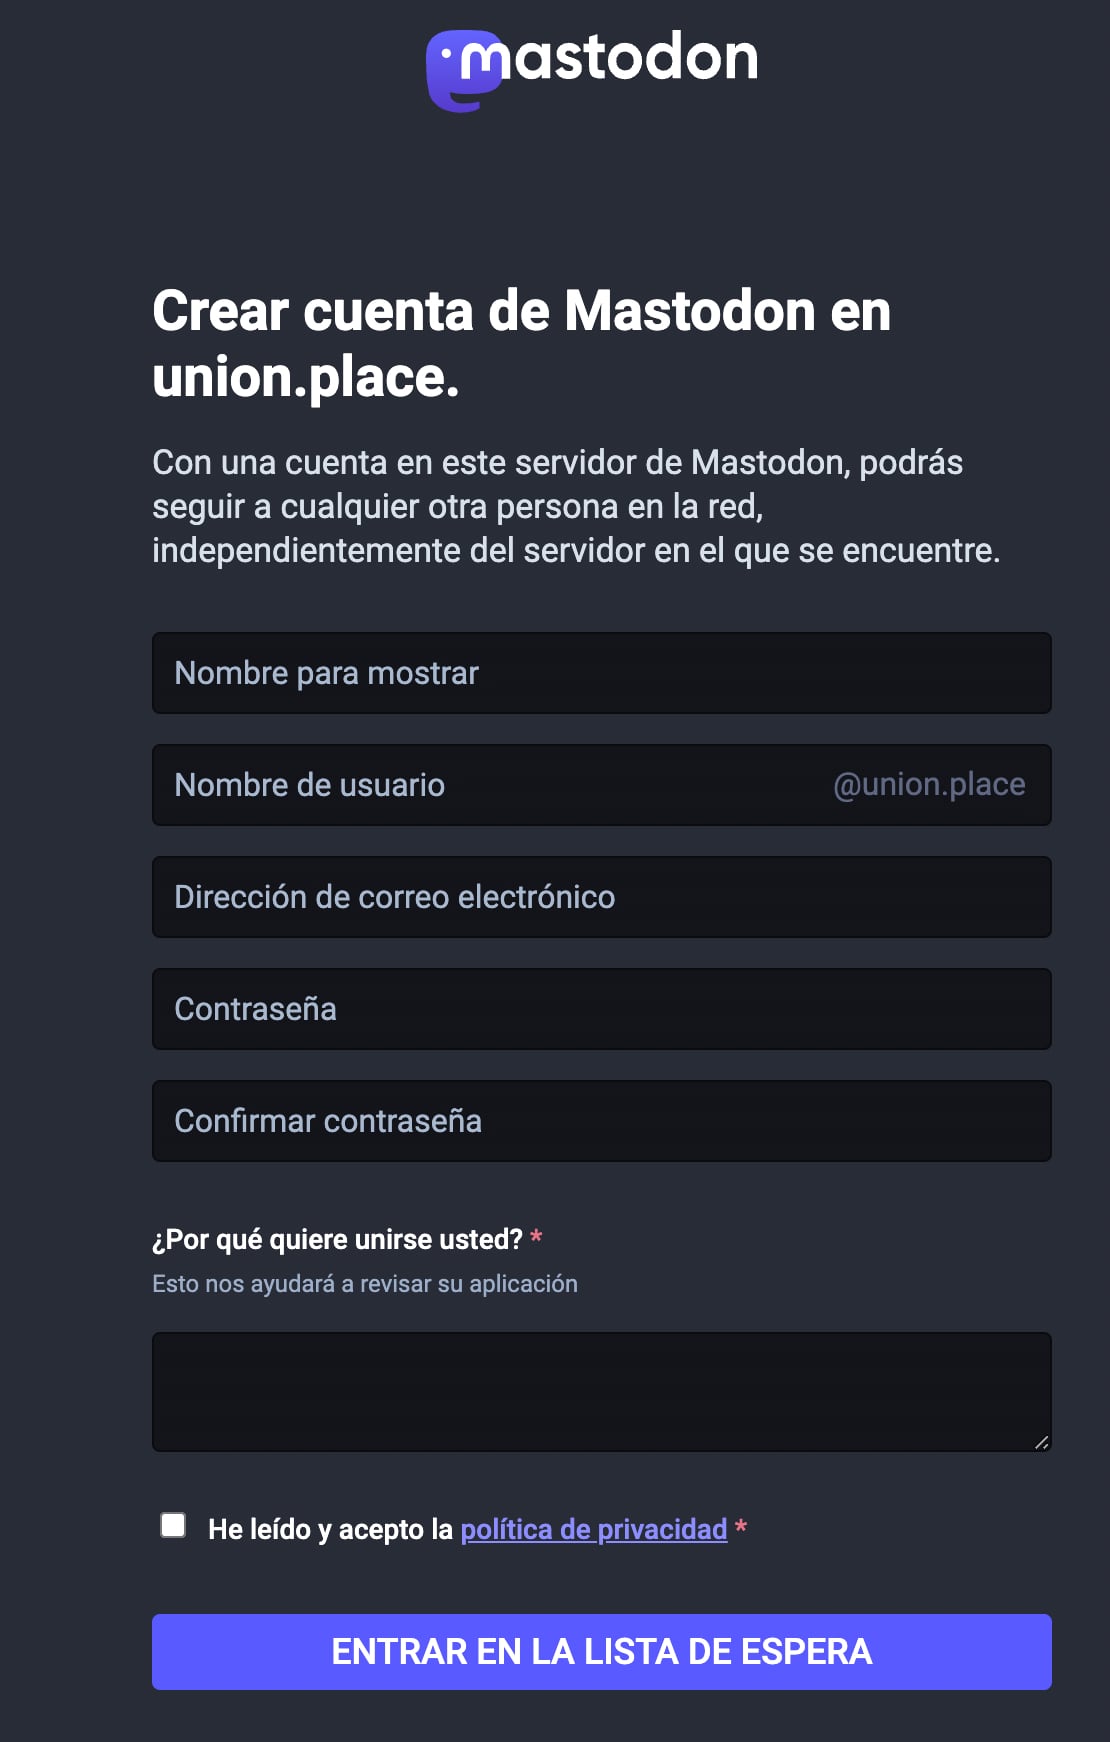This screenshot has width=1110, height=1742.
Task: Click the server description paragraph text
Action: coord(575,506)
